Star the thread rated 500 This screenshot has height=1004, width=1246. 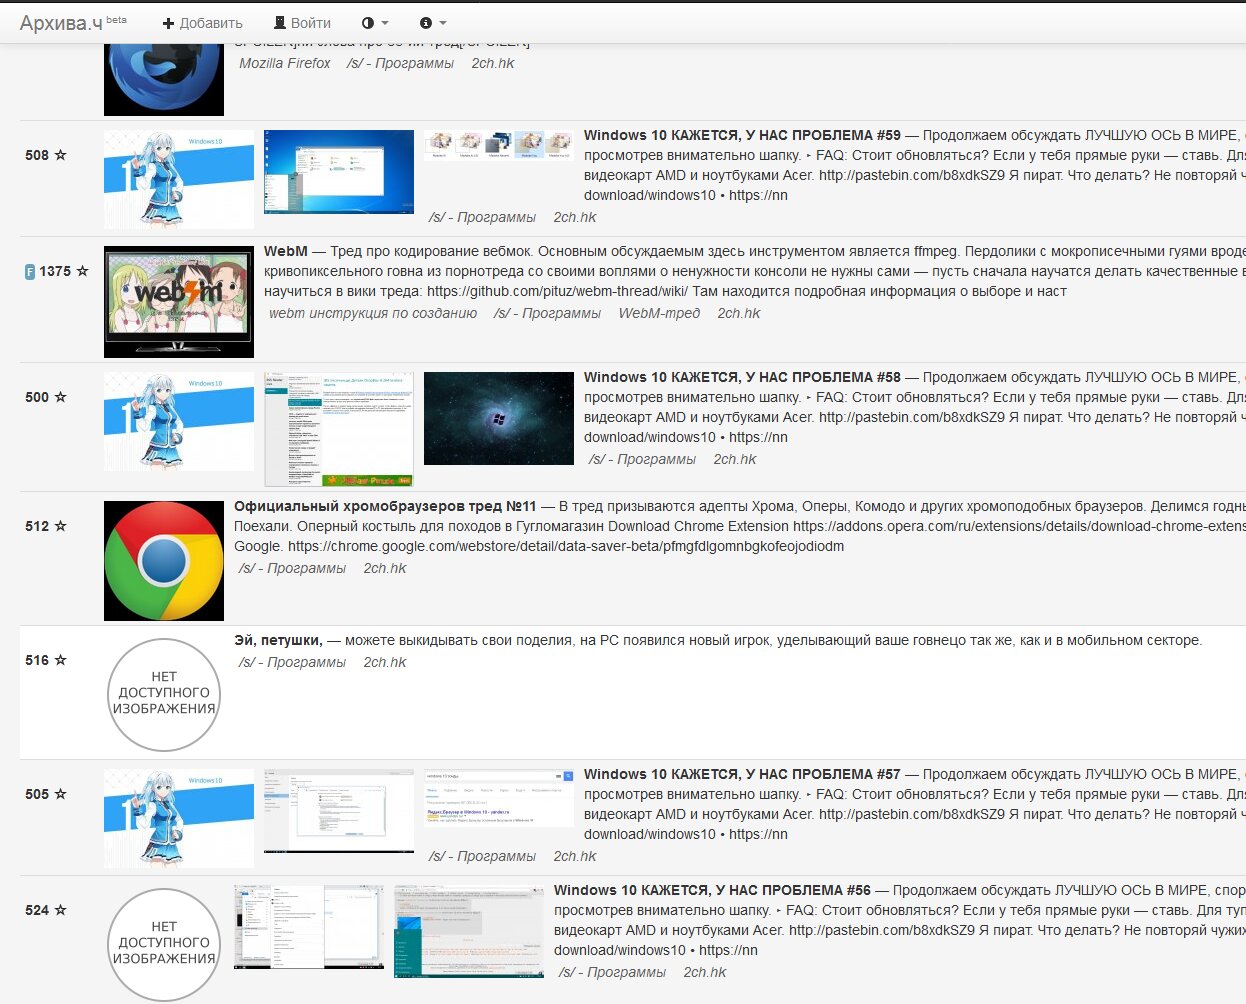60,397
